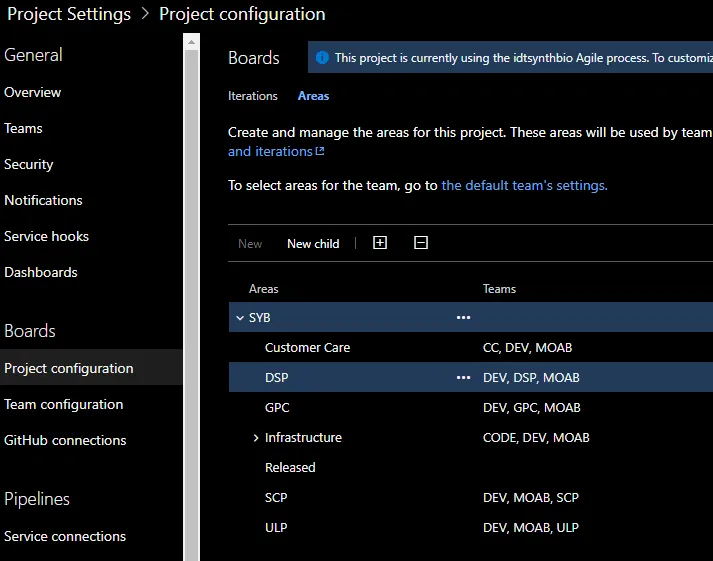Viewport: 713px width, 561px height.
Task: Click Project Settings breadcrumb
Action: 69,14
